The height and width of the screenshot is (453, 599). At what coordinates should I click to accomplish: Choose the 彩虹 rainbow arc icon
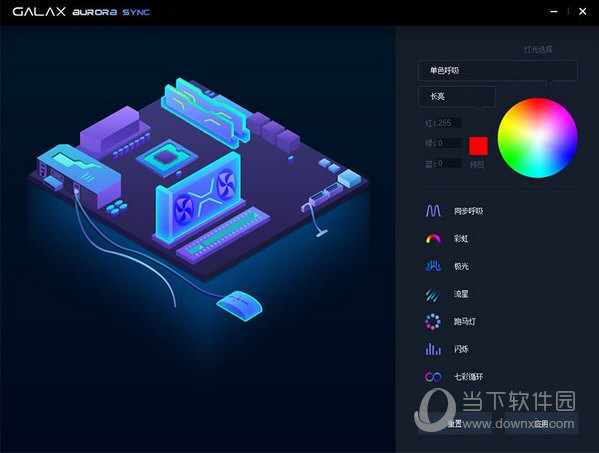click(433, 239)
